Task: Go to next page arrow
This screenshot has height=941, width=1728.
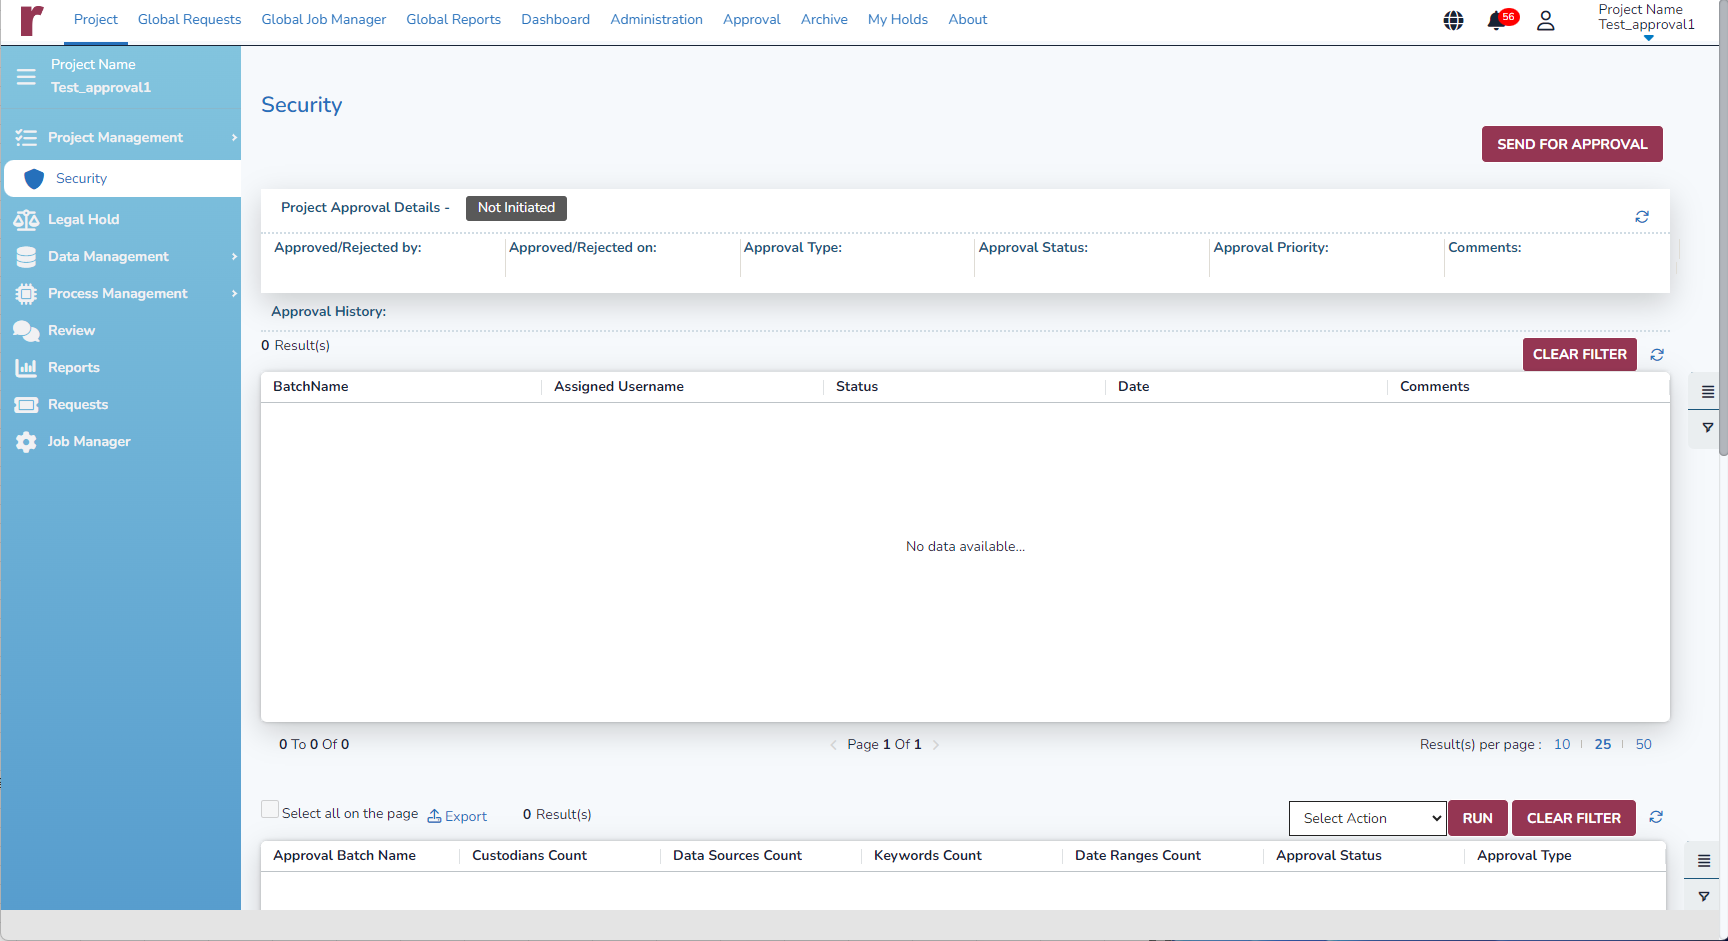Action: 936,745
